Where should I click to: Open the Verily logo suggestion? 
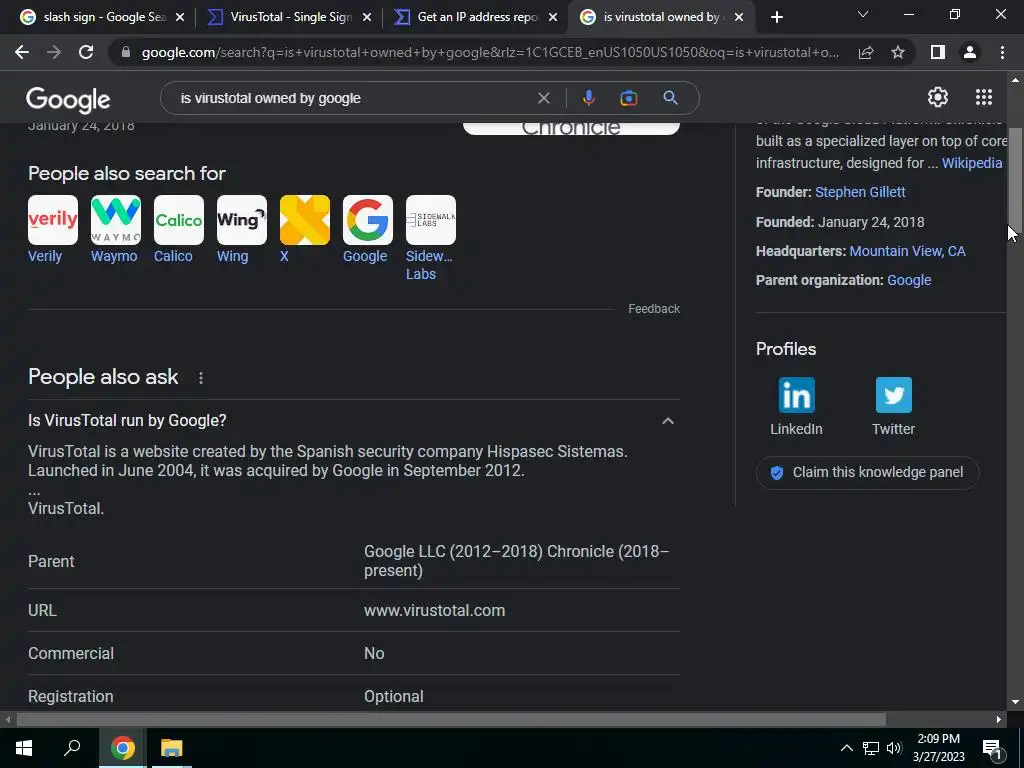(x=53, y=220)
